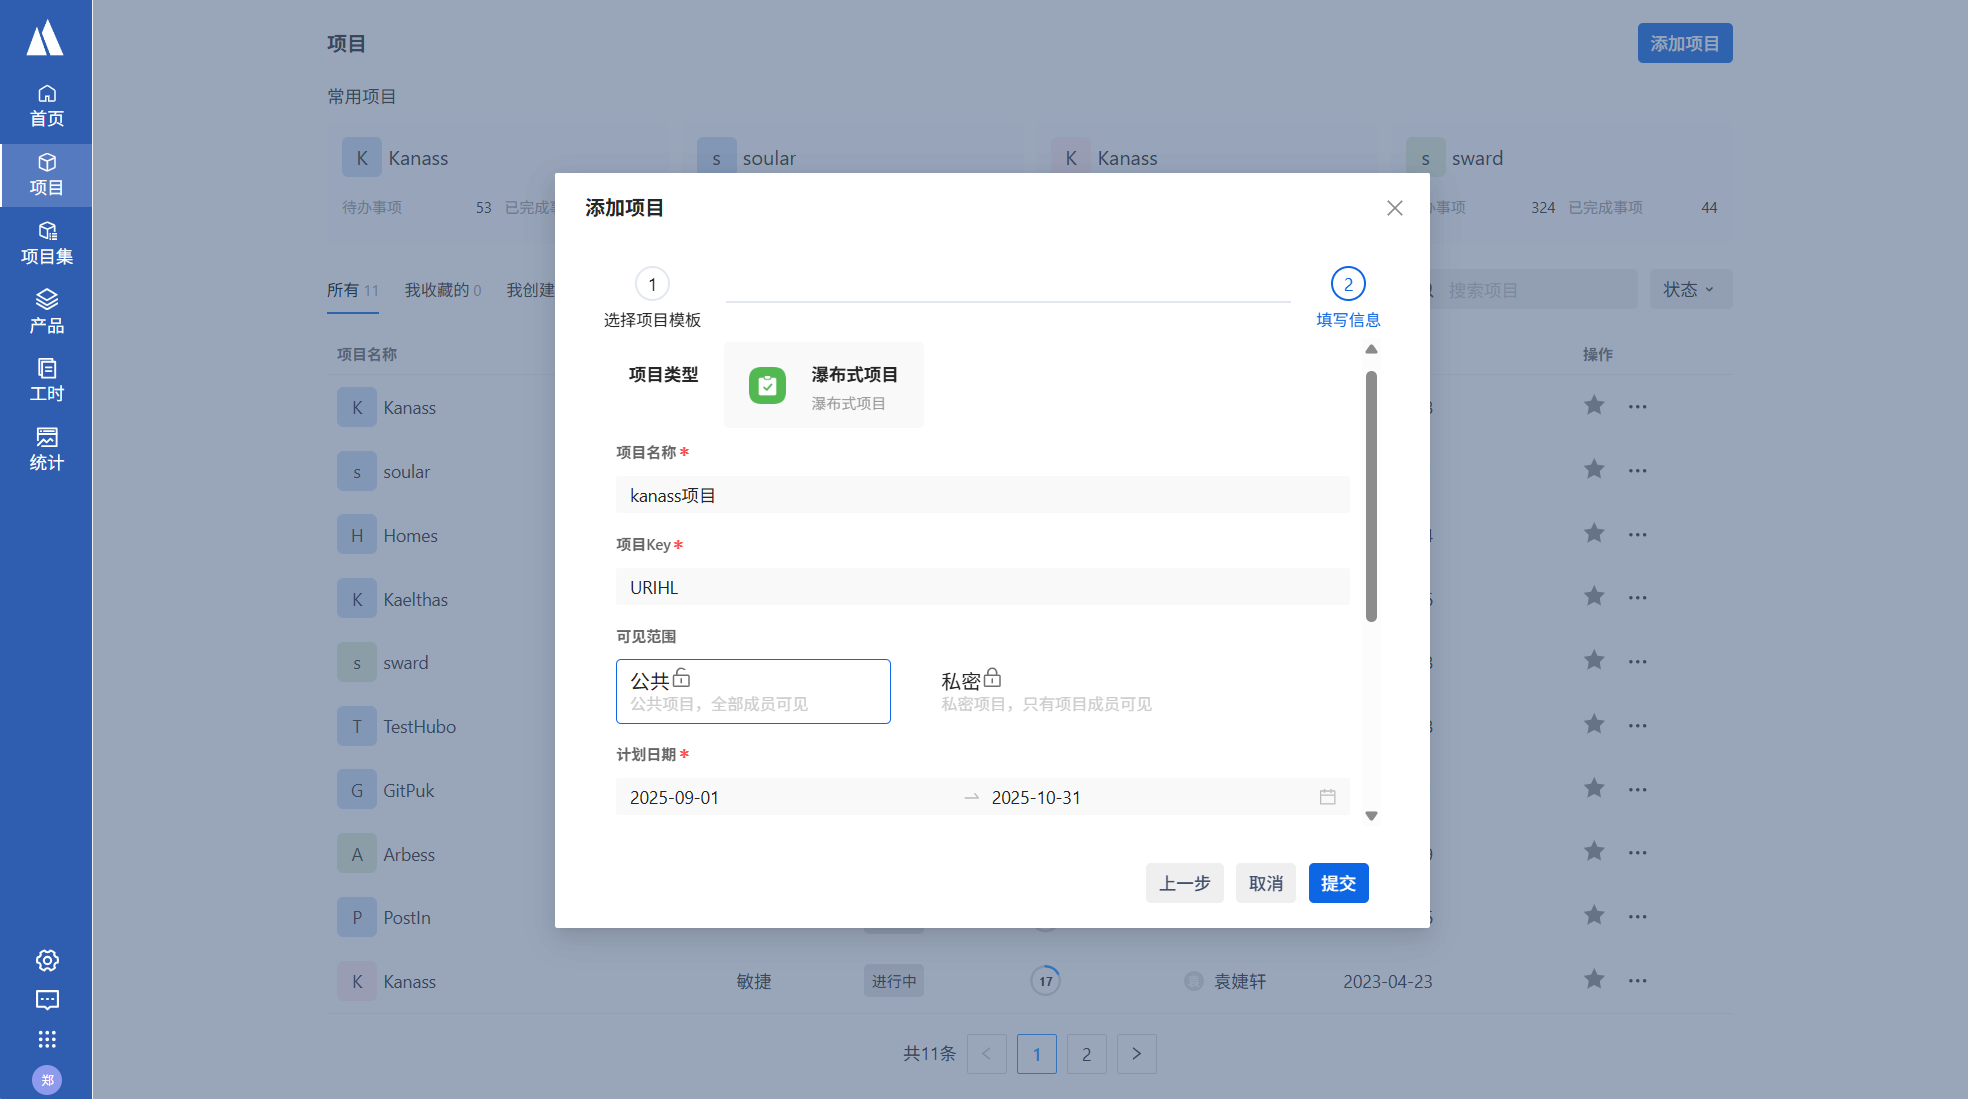Open the 状态 status dropdown
Image resolution: width=1968 pixels, height=1099 pixels.
pyautogui.click(x=1689, y=289)
